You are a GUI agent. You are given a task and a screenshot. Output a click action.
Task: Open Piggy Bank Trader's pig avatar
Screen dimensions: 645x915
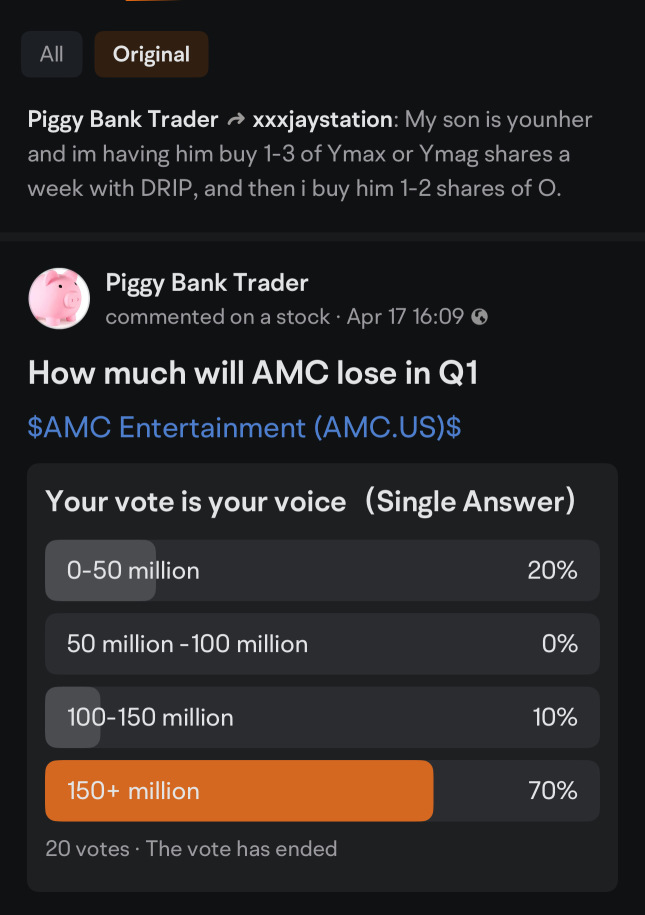[59, 299]
